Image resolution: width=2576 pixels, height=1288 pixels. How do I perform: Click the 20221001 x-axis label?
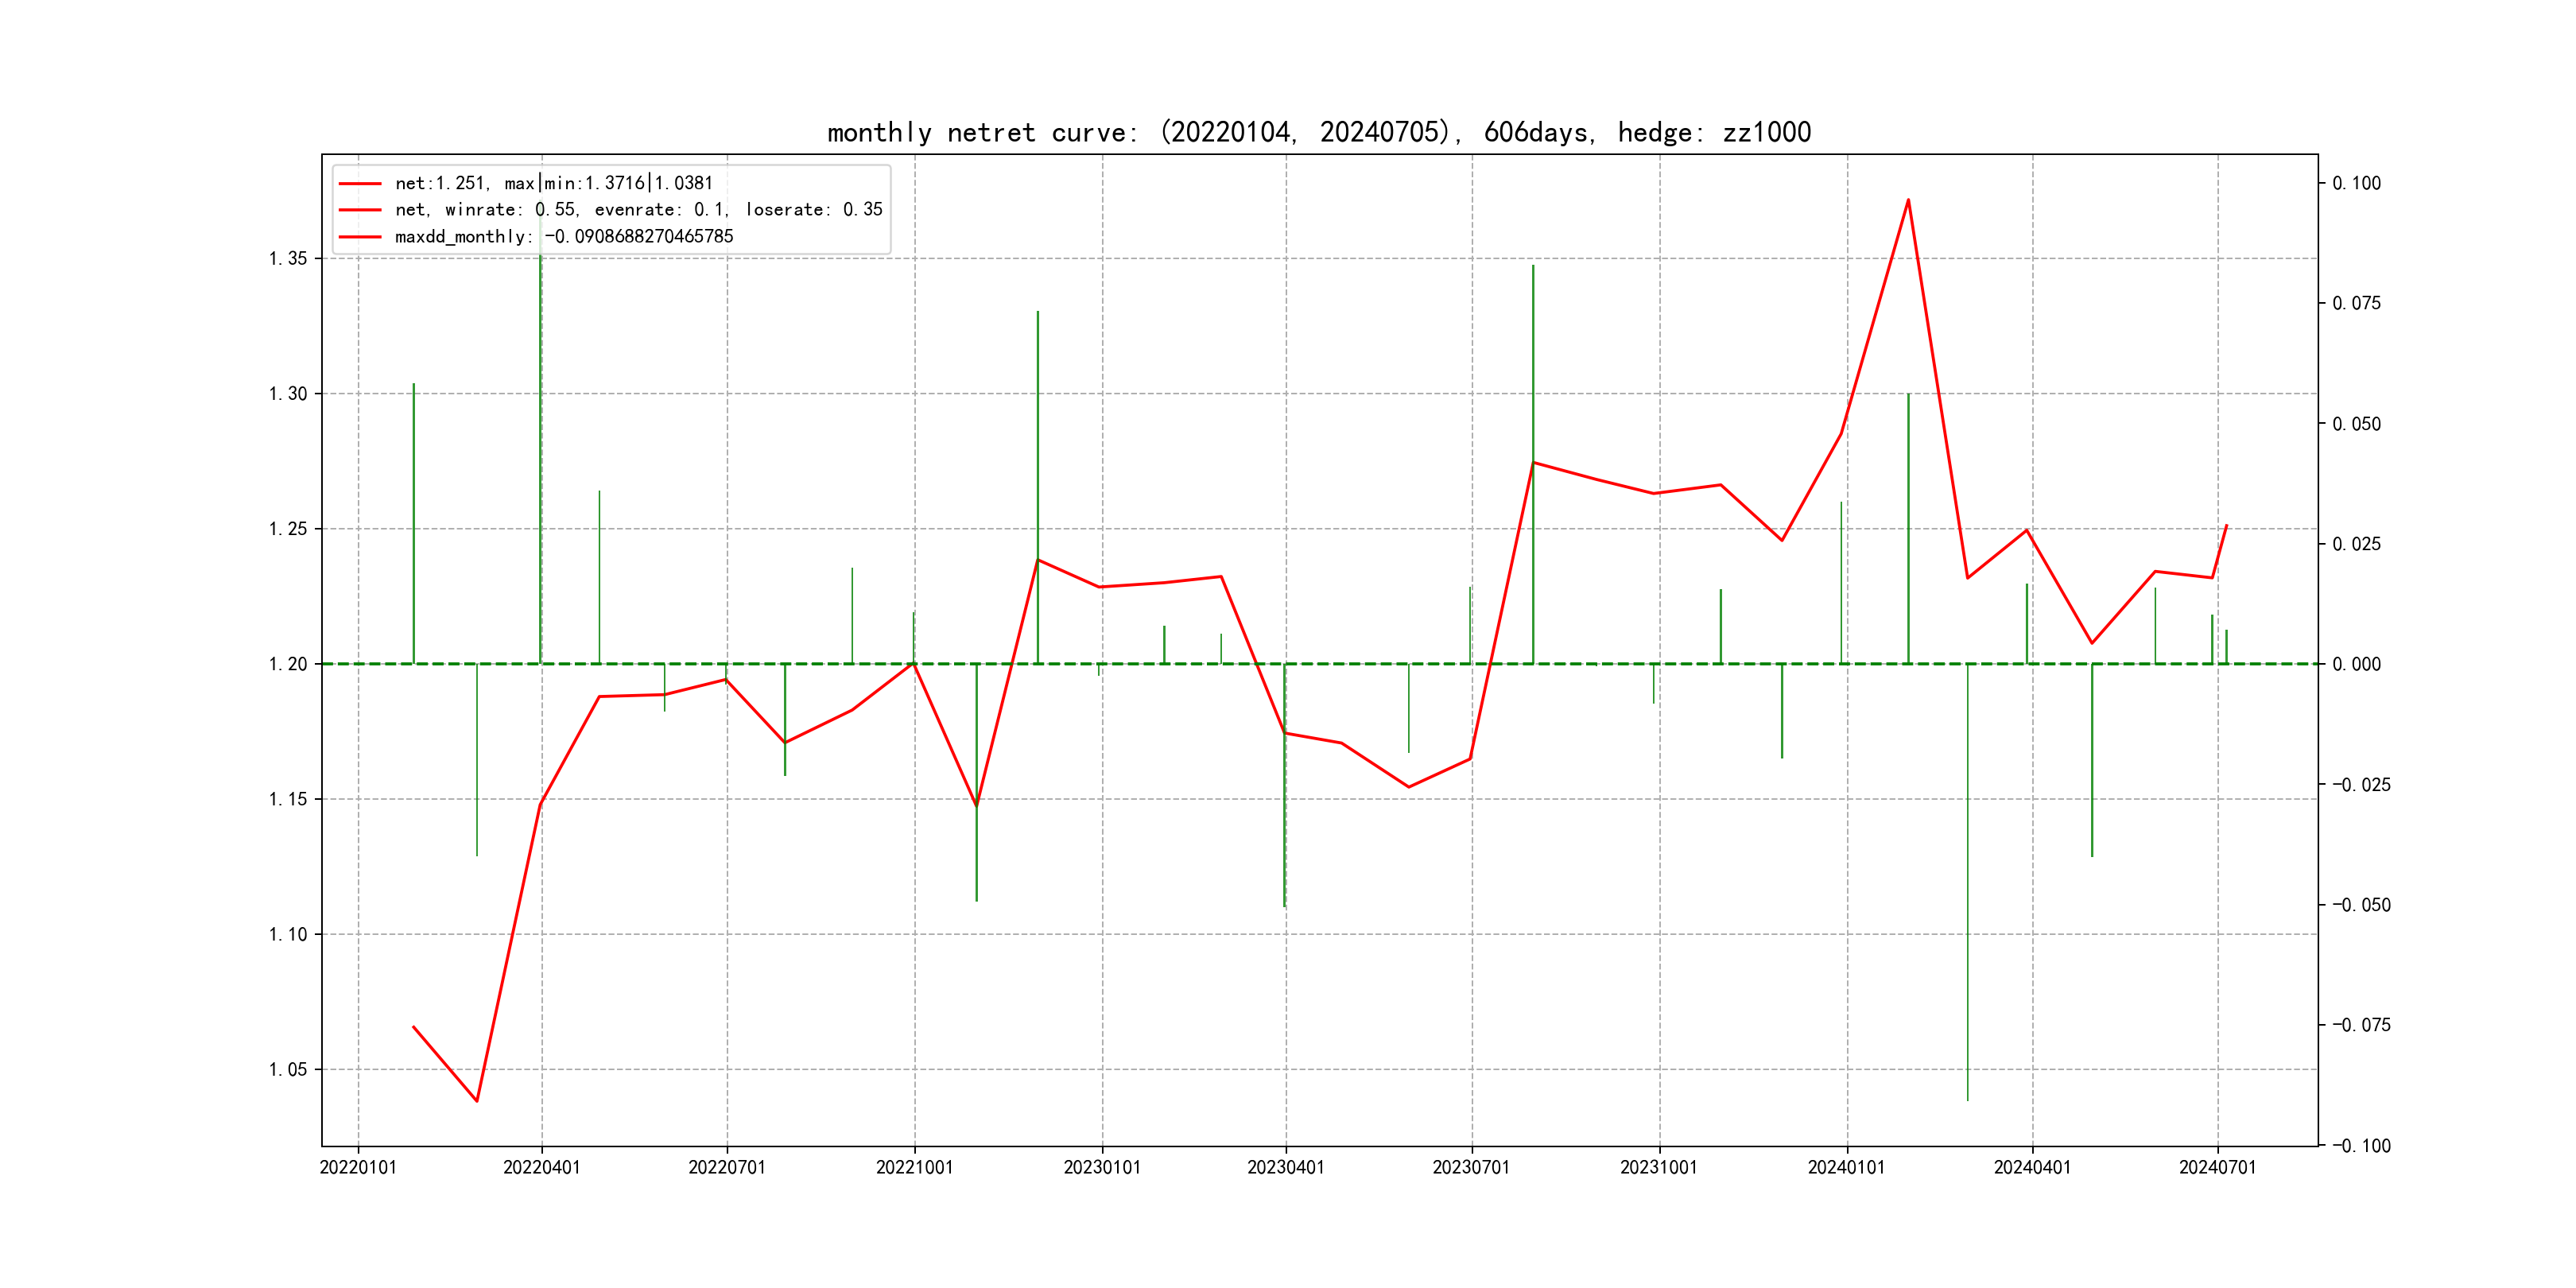tap(914, 1167)
